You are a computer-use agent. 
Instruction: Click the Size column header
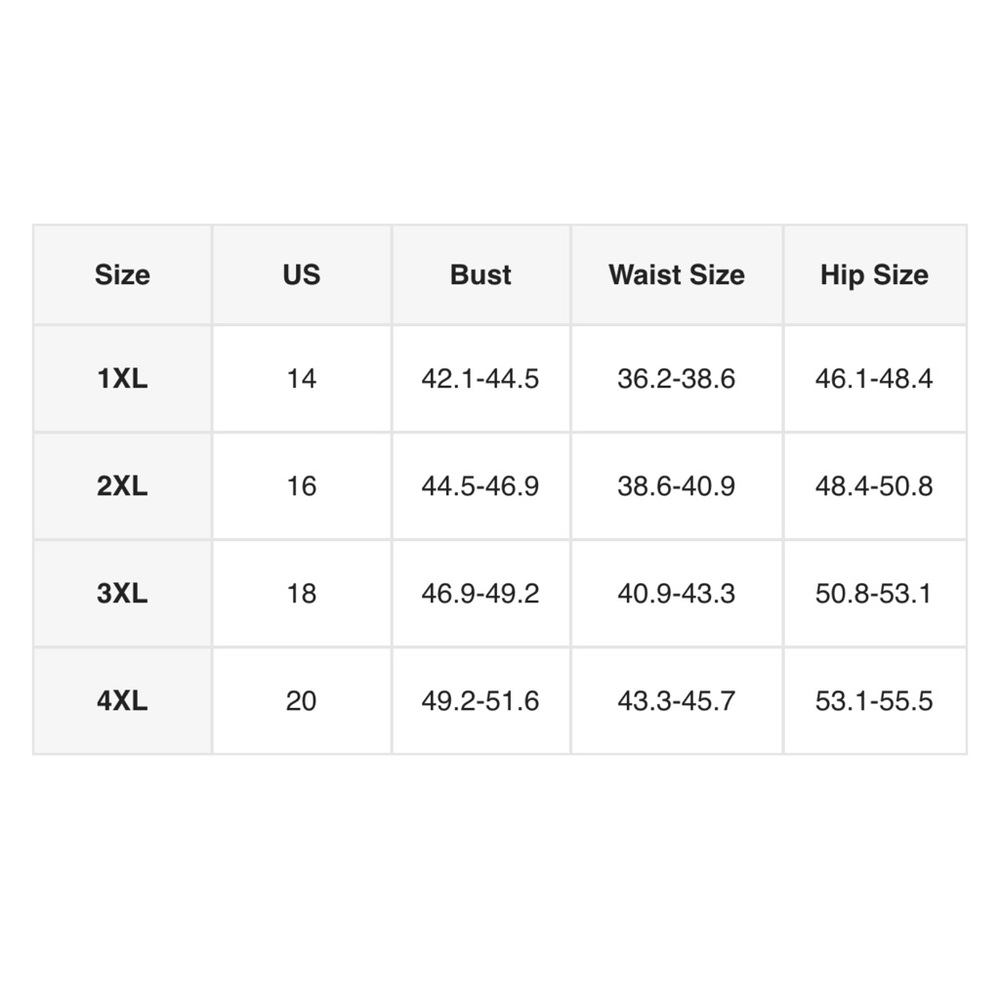click(x=122, y=275)
